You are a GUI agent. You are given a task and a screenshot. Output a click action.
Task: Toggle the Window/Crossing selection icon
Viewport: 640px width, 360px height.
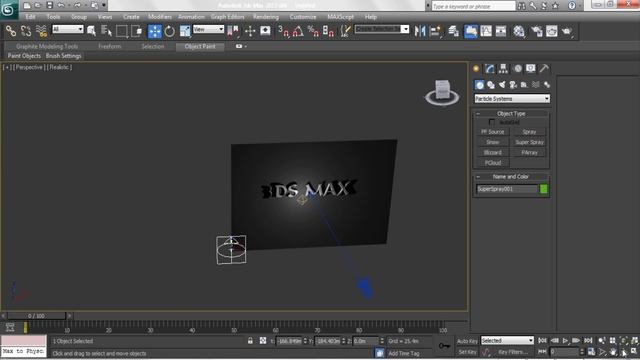pos(137,31)
